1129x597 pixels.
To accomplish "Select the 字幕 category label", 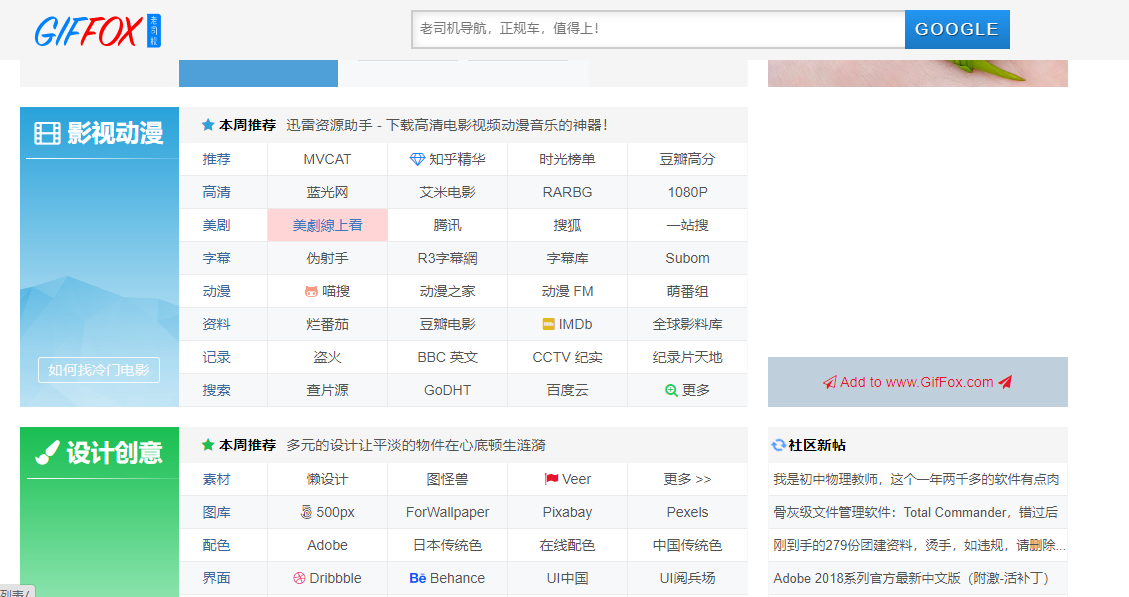I will [216, 259].
